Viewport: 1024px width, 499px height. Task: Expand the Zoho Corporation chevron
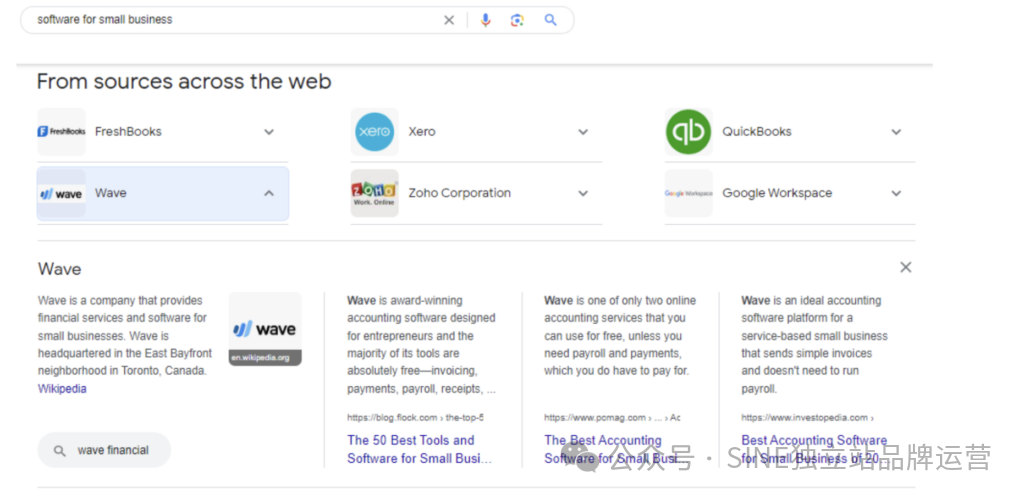(x=583, y=193)
